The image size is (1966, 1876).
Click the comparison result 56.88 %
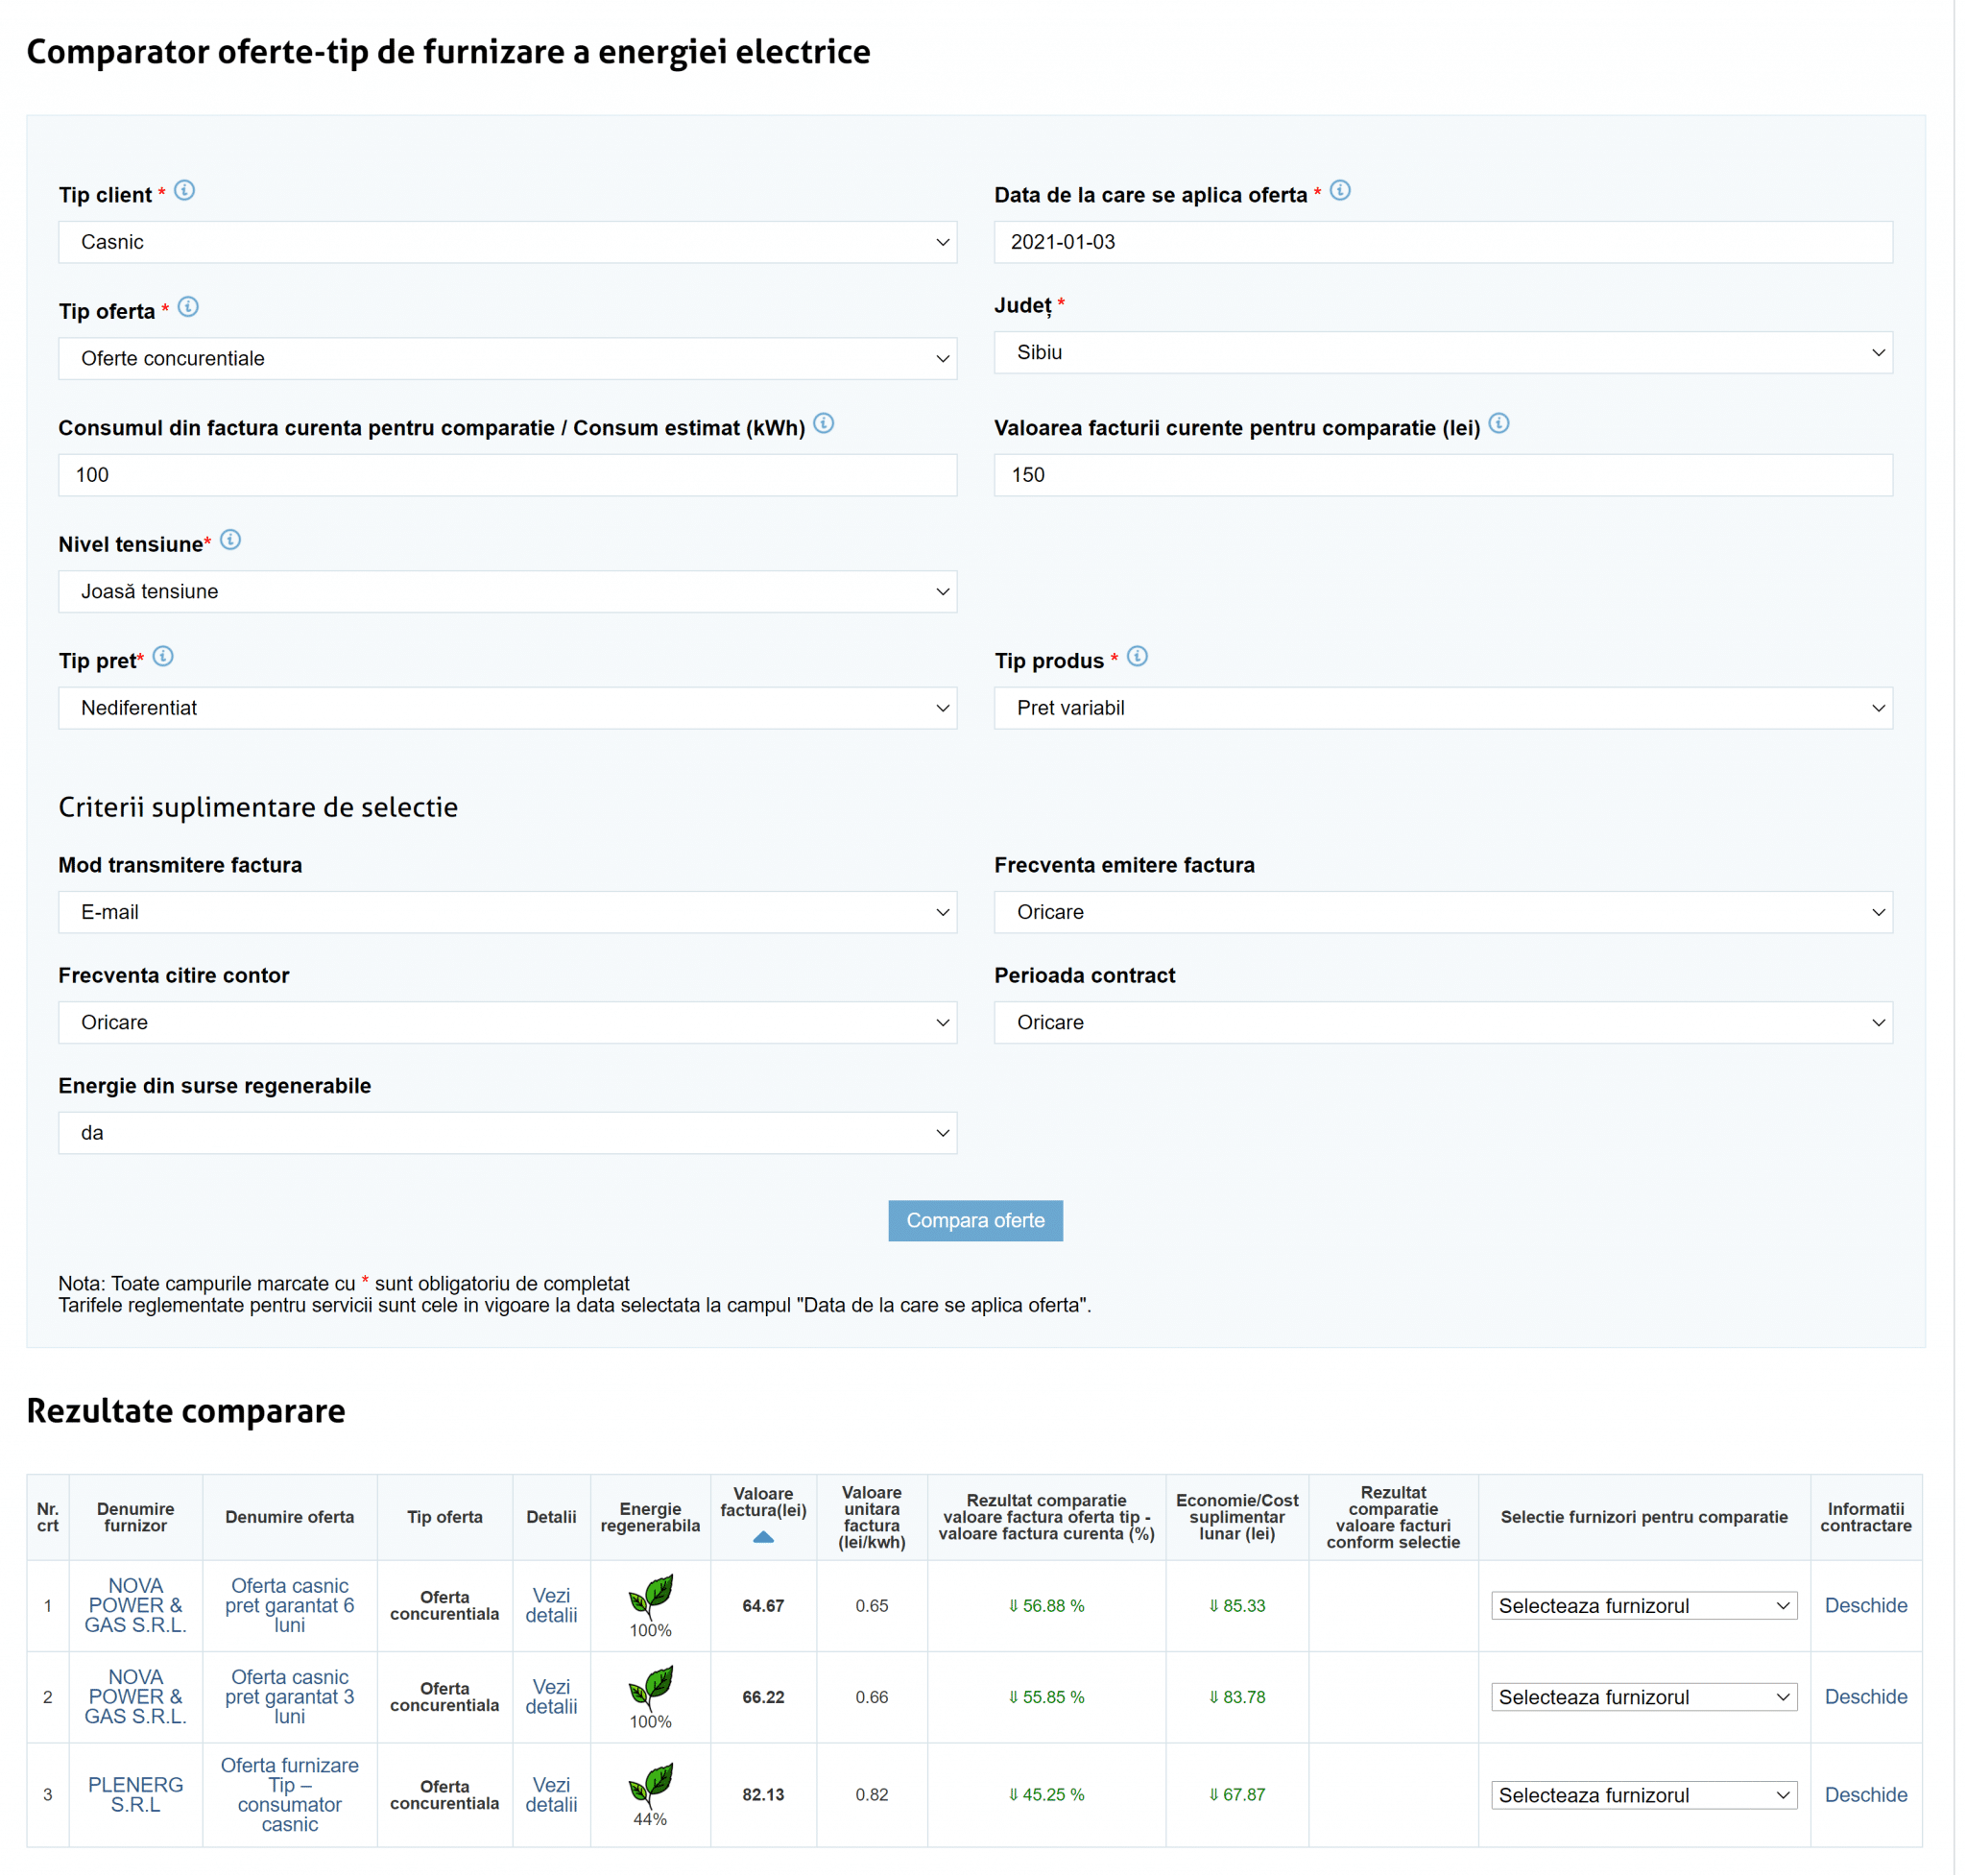tap(1046, 1606)
